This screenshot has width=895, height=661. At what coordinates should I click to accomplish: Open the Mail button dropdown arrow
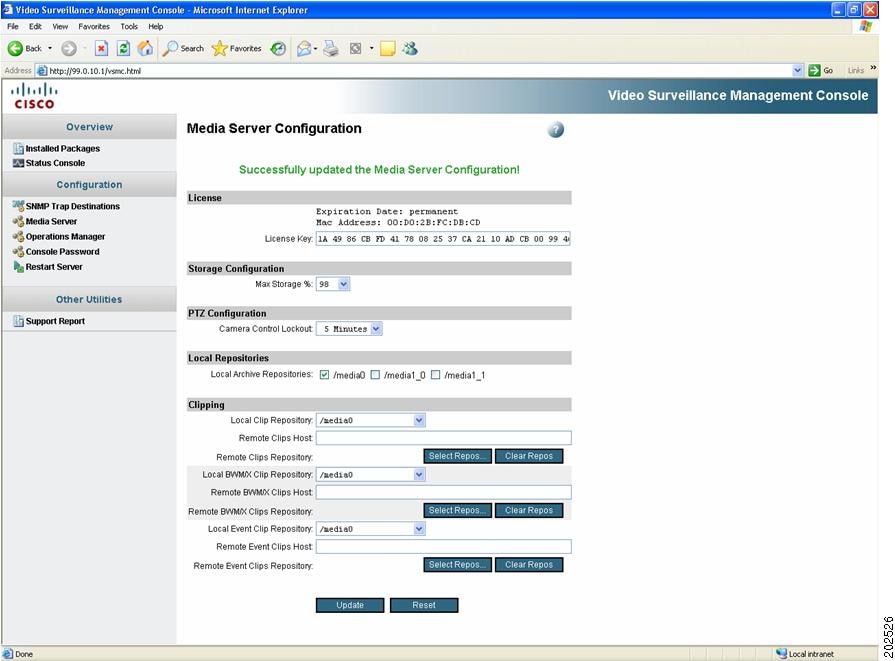point(315,49)
